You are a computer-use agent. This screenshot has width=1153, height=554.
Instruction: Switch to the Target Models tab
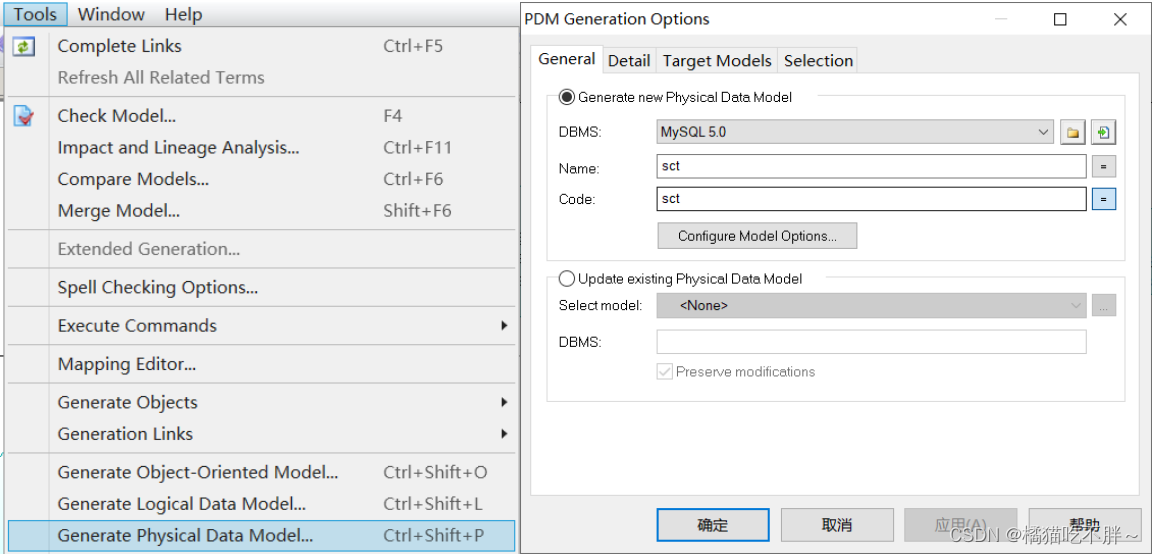coord(717,61)
